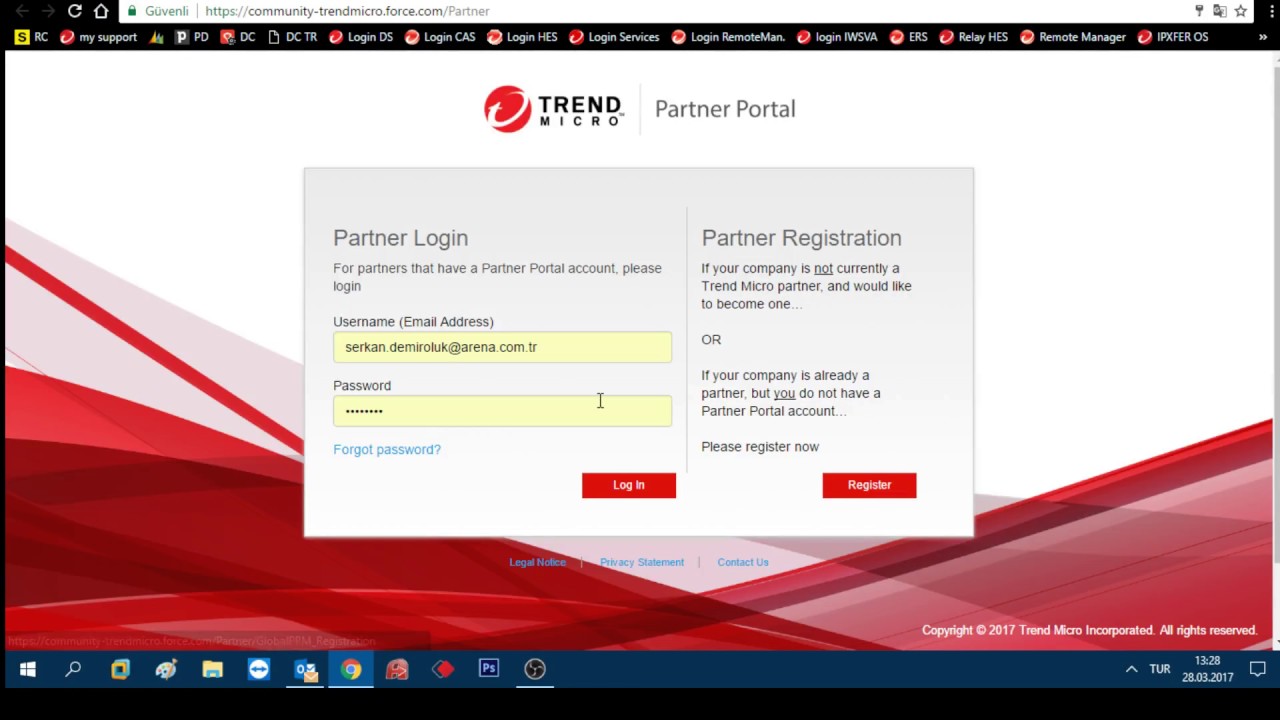Click the Partner Registration heading

(x=801, y=238)
